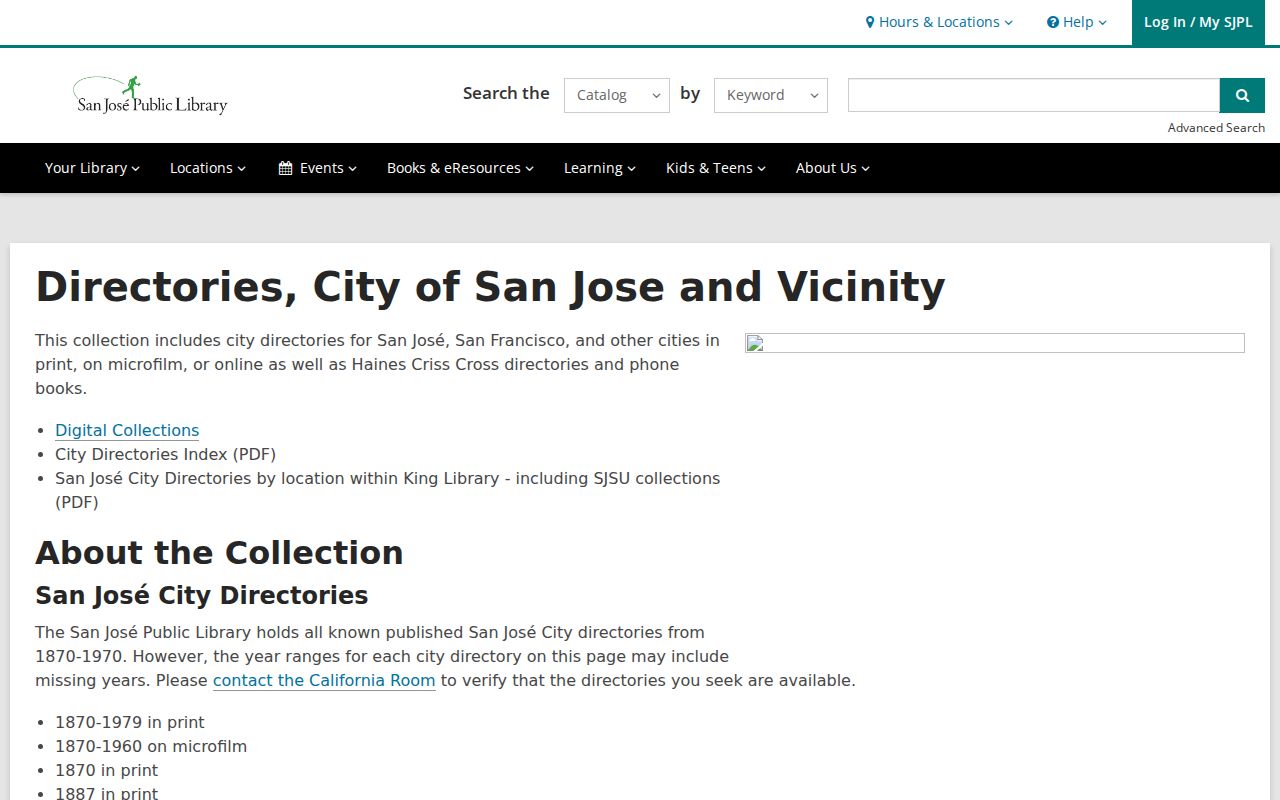This screenshot has width=1280, height=800.
Task: Click the '1870 in print' list item
Action: coord(107,770)
